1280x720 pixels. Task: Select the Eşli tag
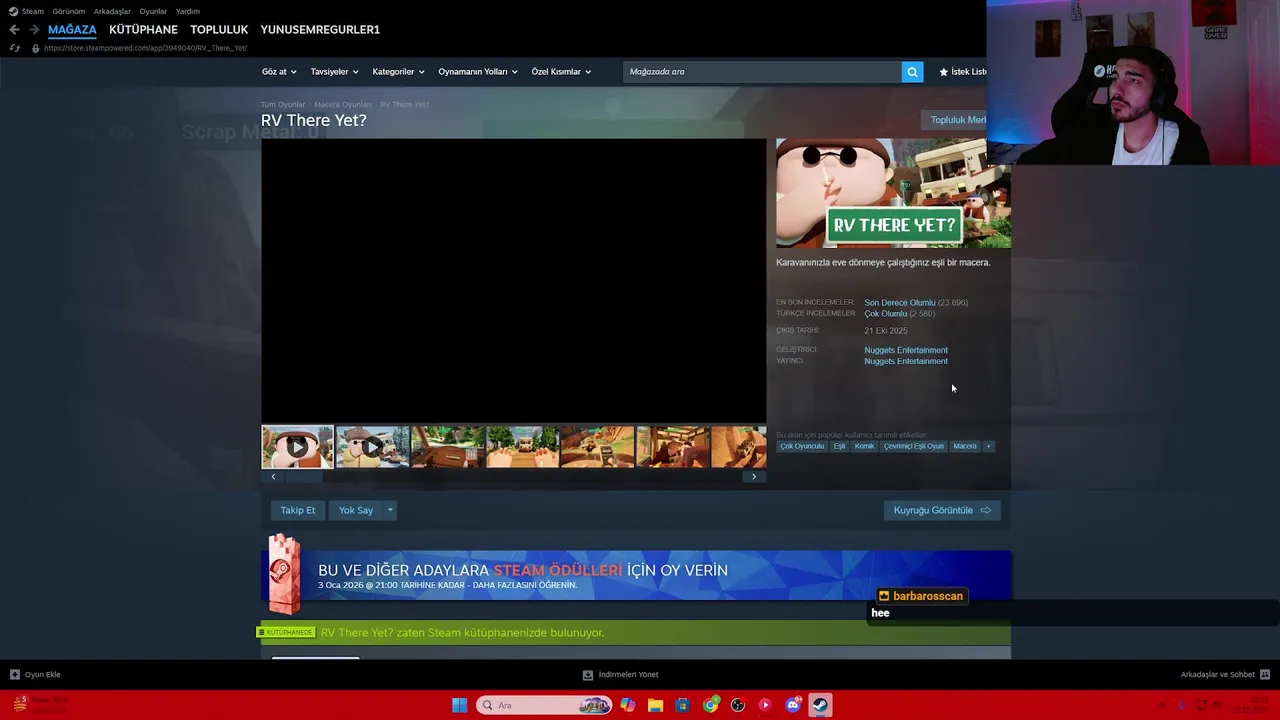(x=839, y=446)
